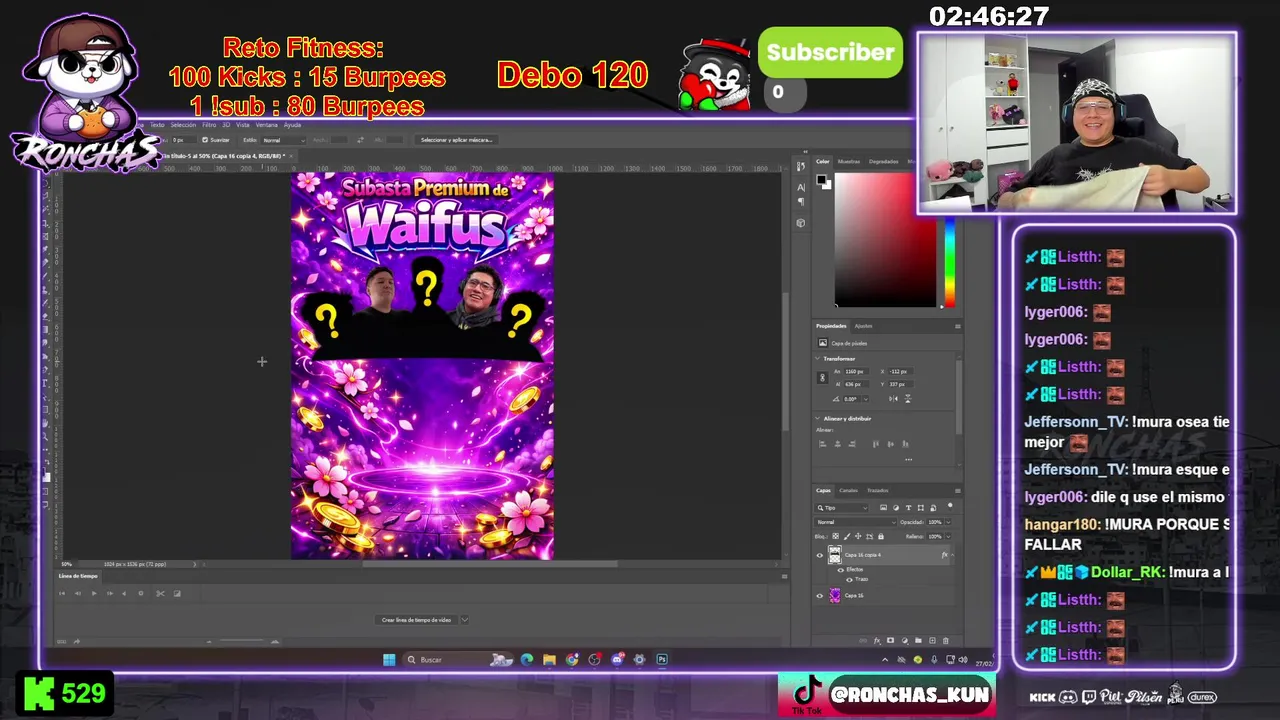
Task: Open timeline type dropdown arrow
Action: [x=464, y=620]
